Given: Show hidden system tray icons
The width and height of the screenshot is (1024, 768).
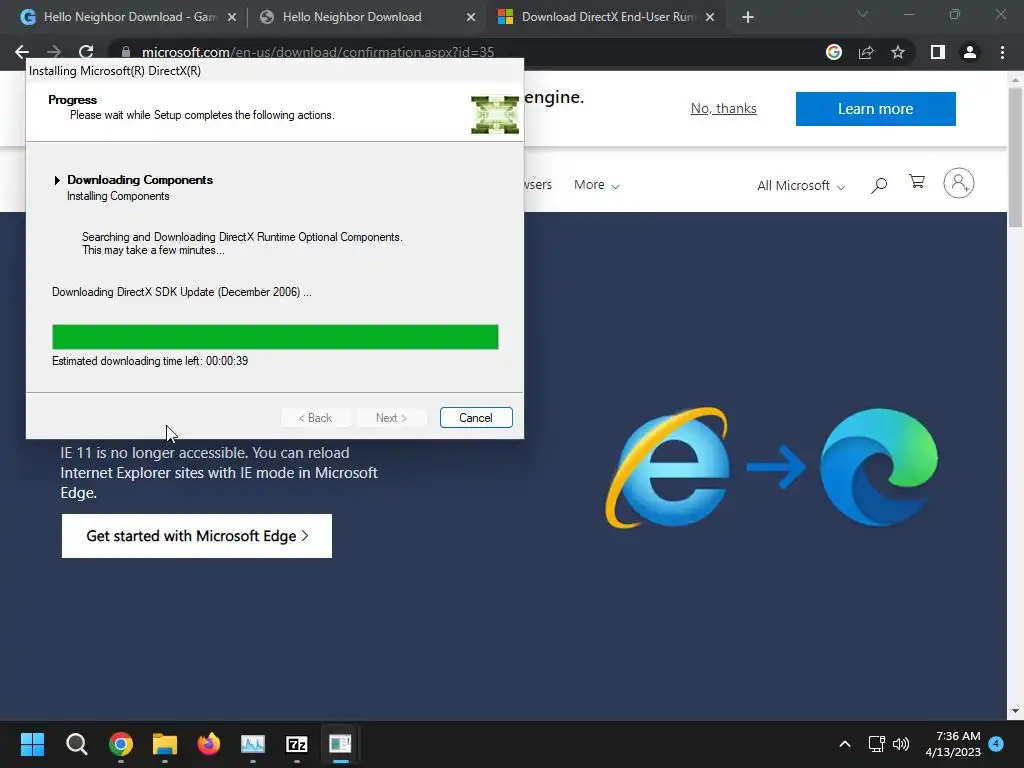Looking at the screenshot, I should point(844,744).
